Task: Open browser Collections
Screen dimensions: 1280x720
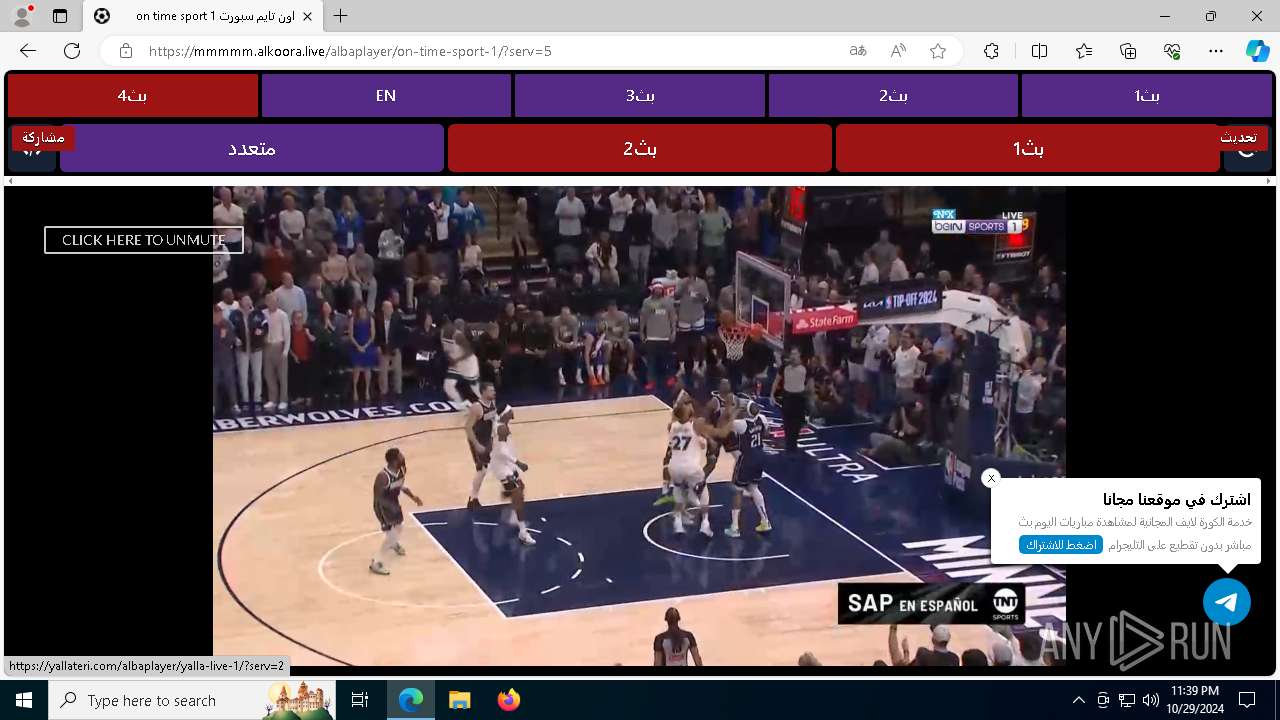Action: click(x=1128, y=51)
